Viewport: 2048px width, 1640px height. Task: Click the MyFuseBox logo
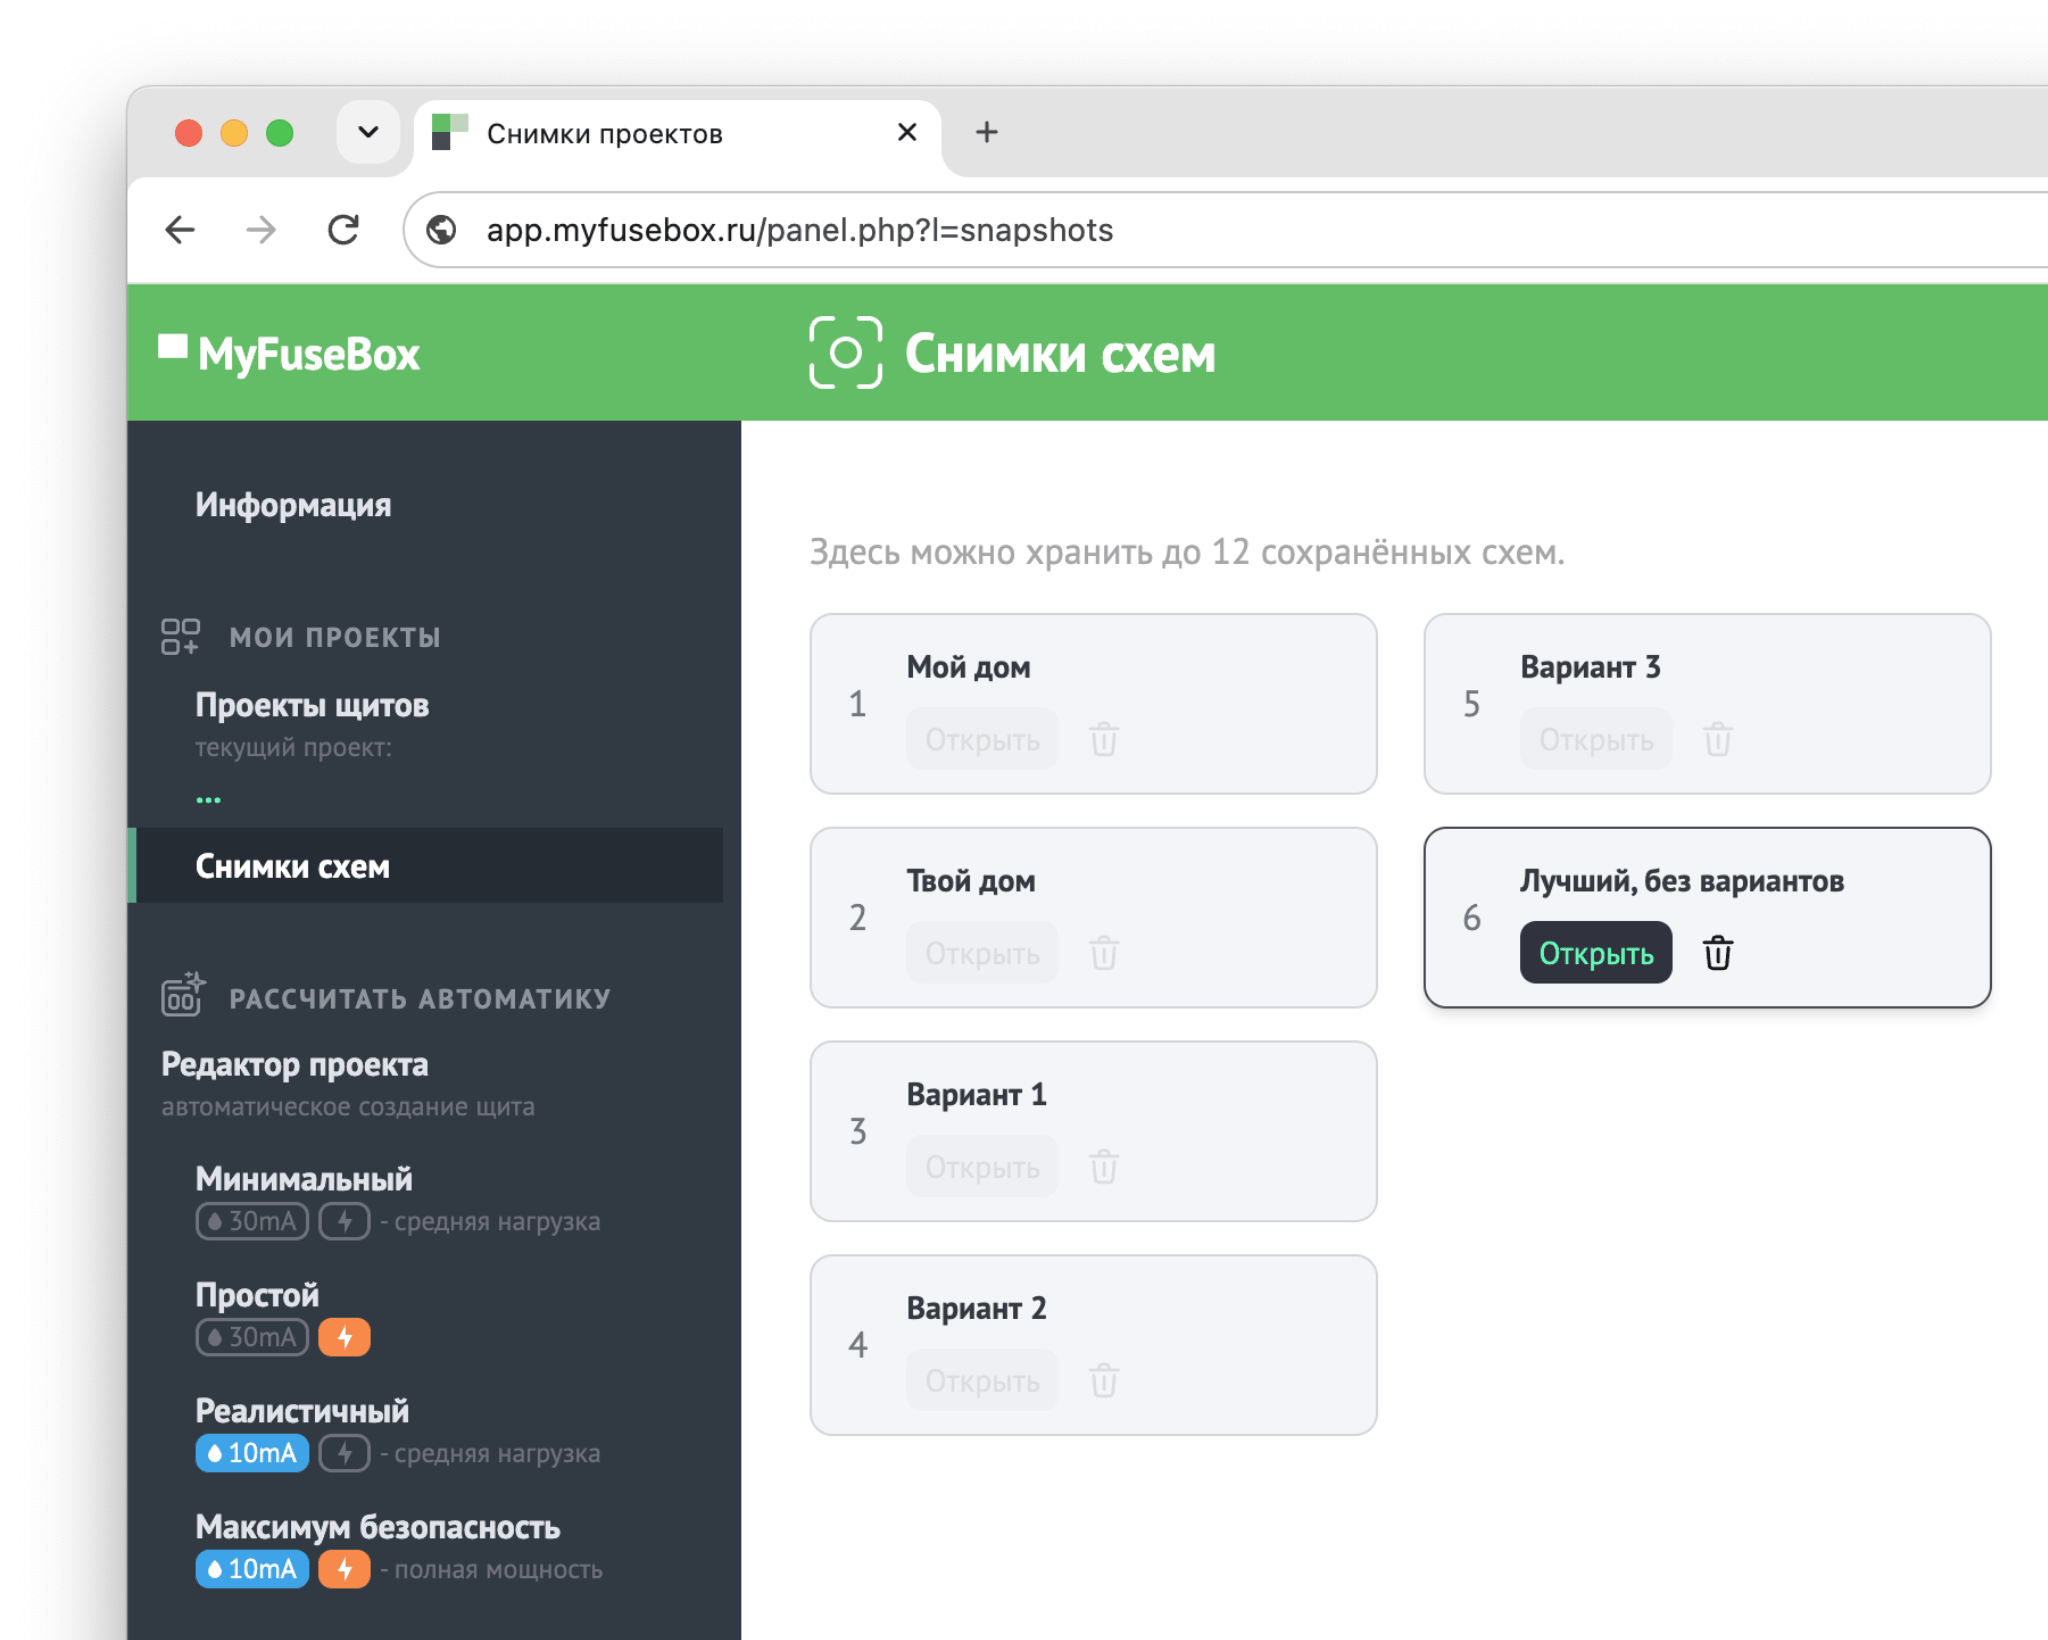tap(289, 353)
